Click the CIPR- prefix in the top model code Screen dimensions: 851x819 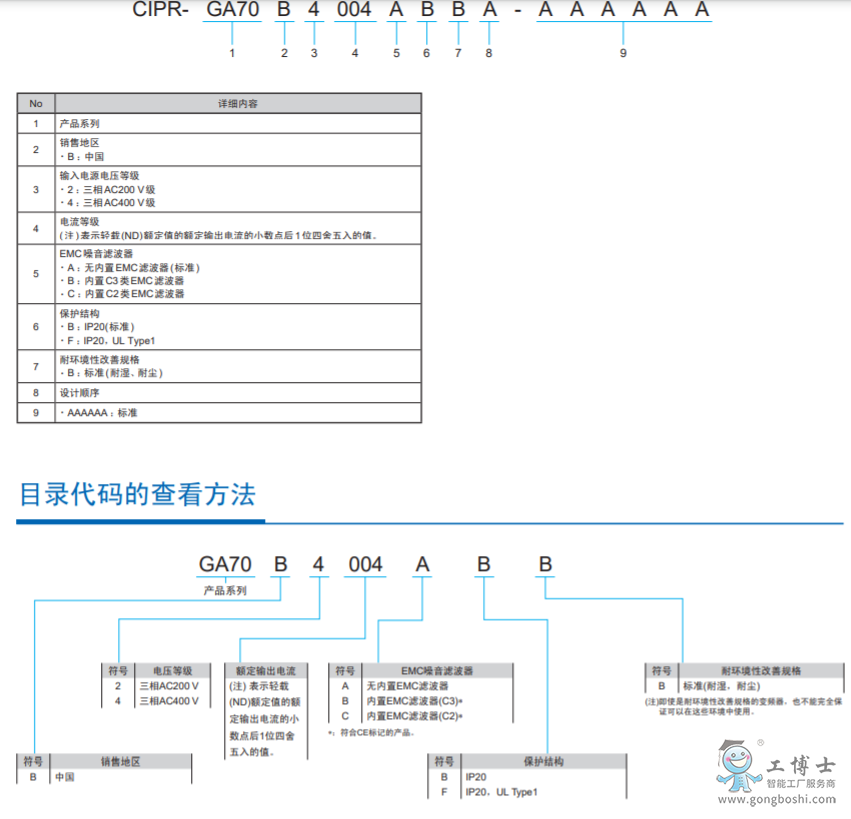click(162, 12)
